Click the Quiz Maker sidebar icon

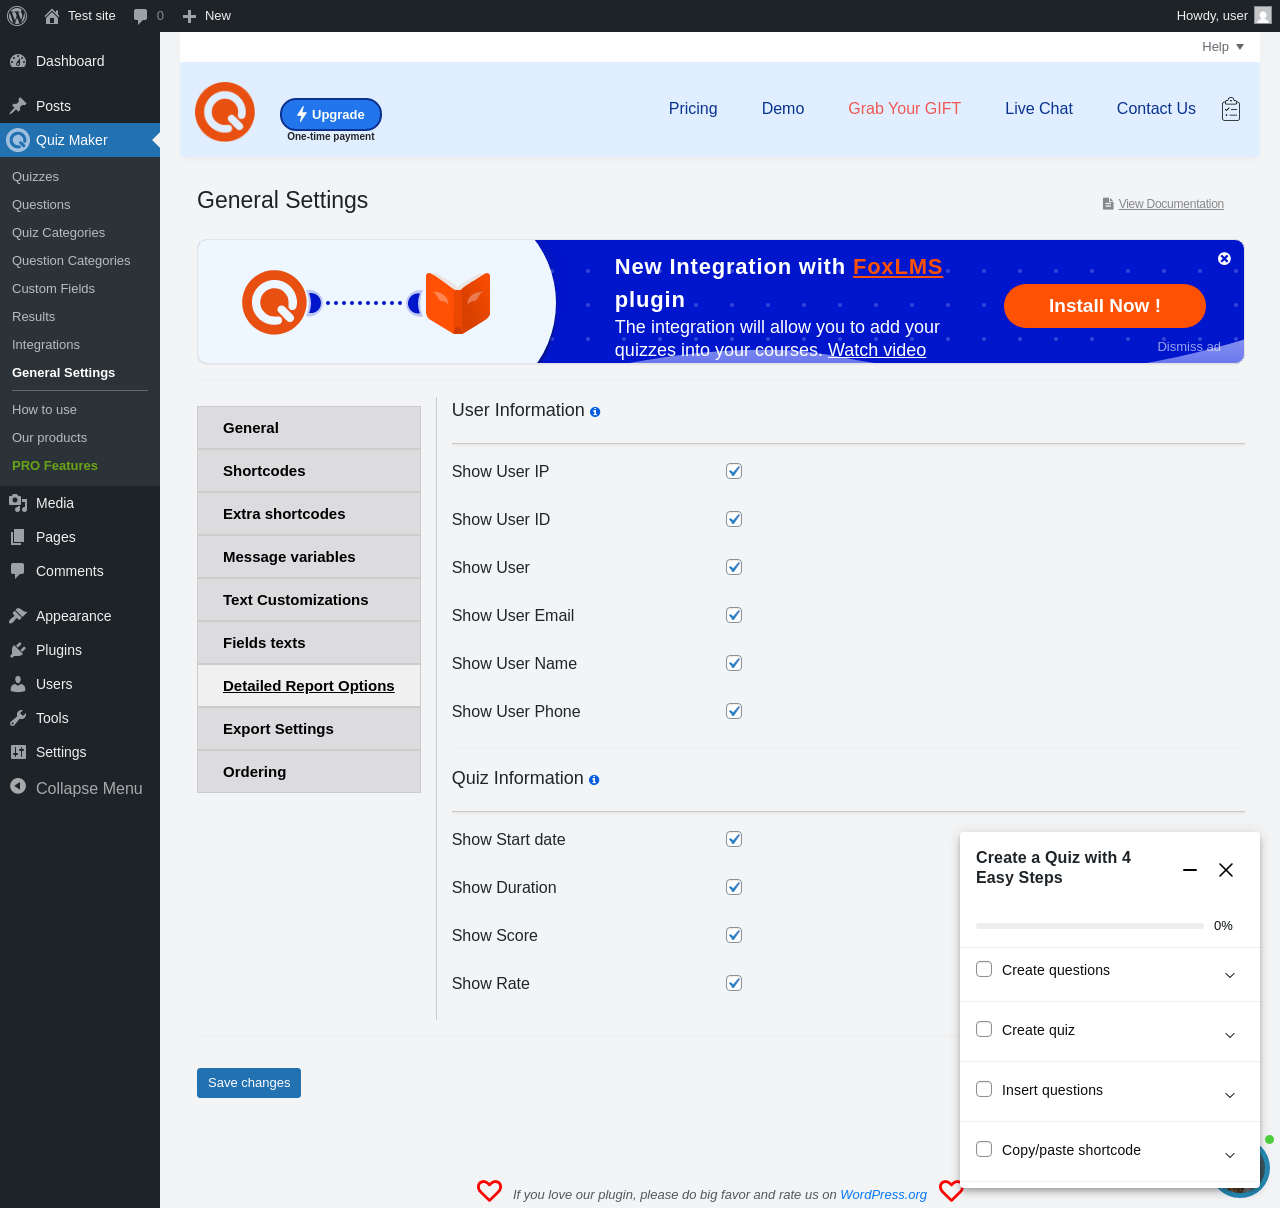[x=18, y=140]
